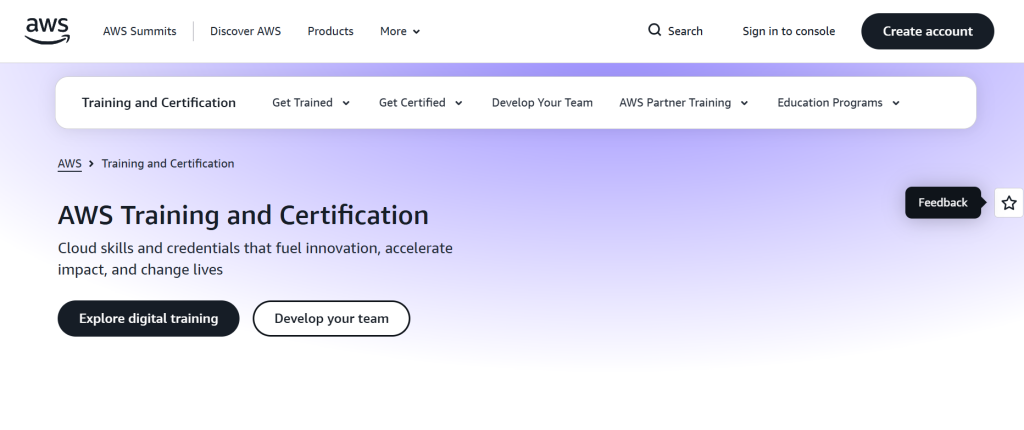
Task: Open AWS Summits link
Action: [x=139, y=31]
